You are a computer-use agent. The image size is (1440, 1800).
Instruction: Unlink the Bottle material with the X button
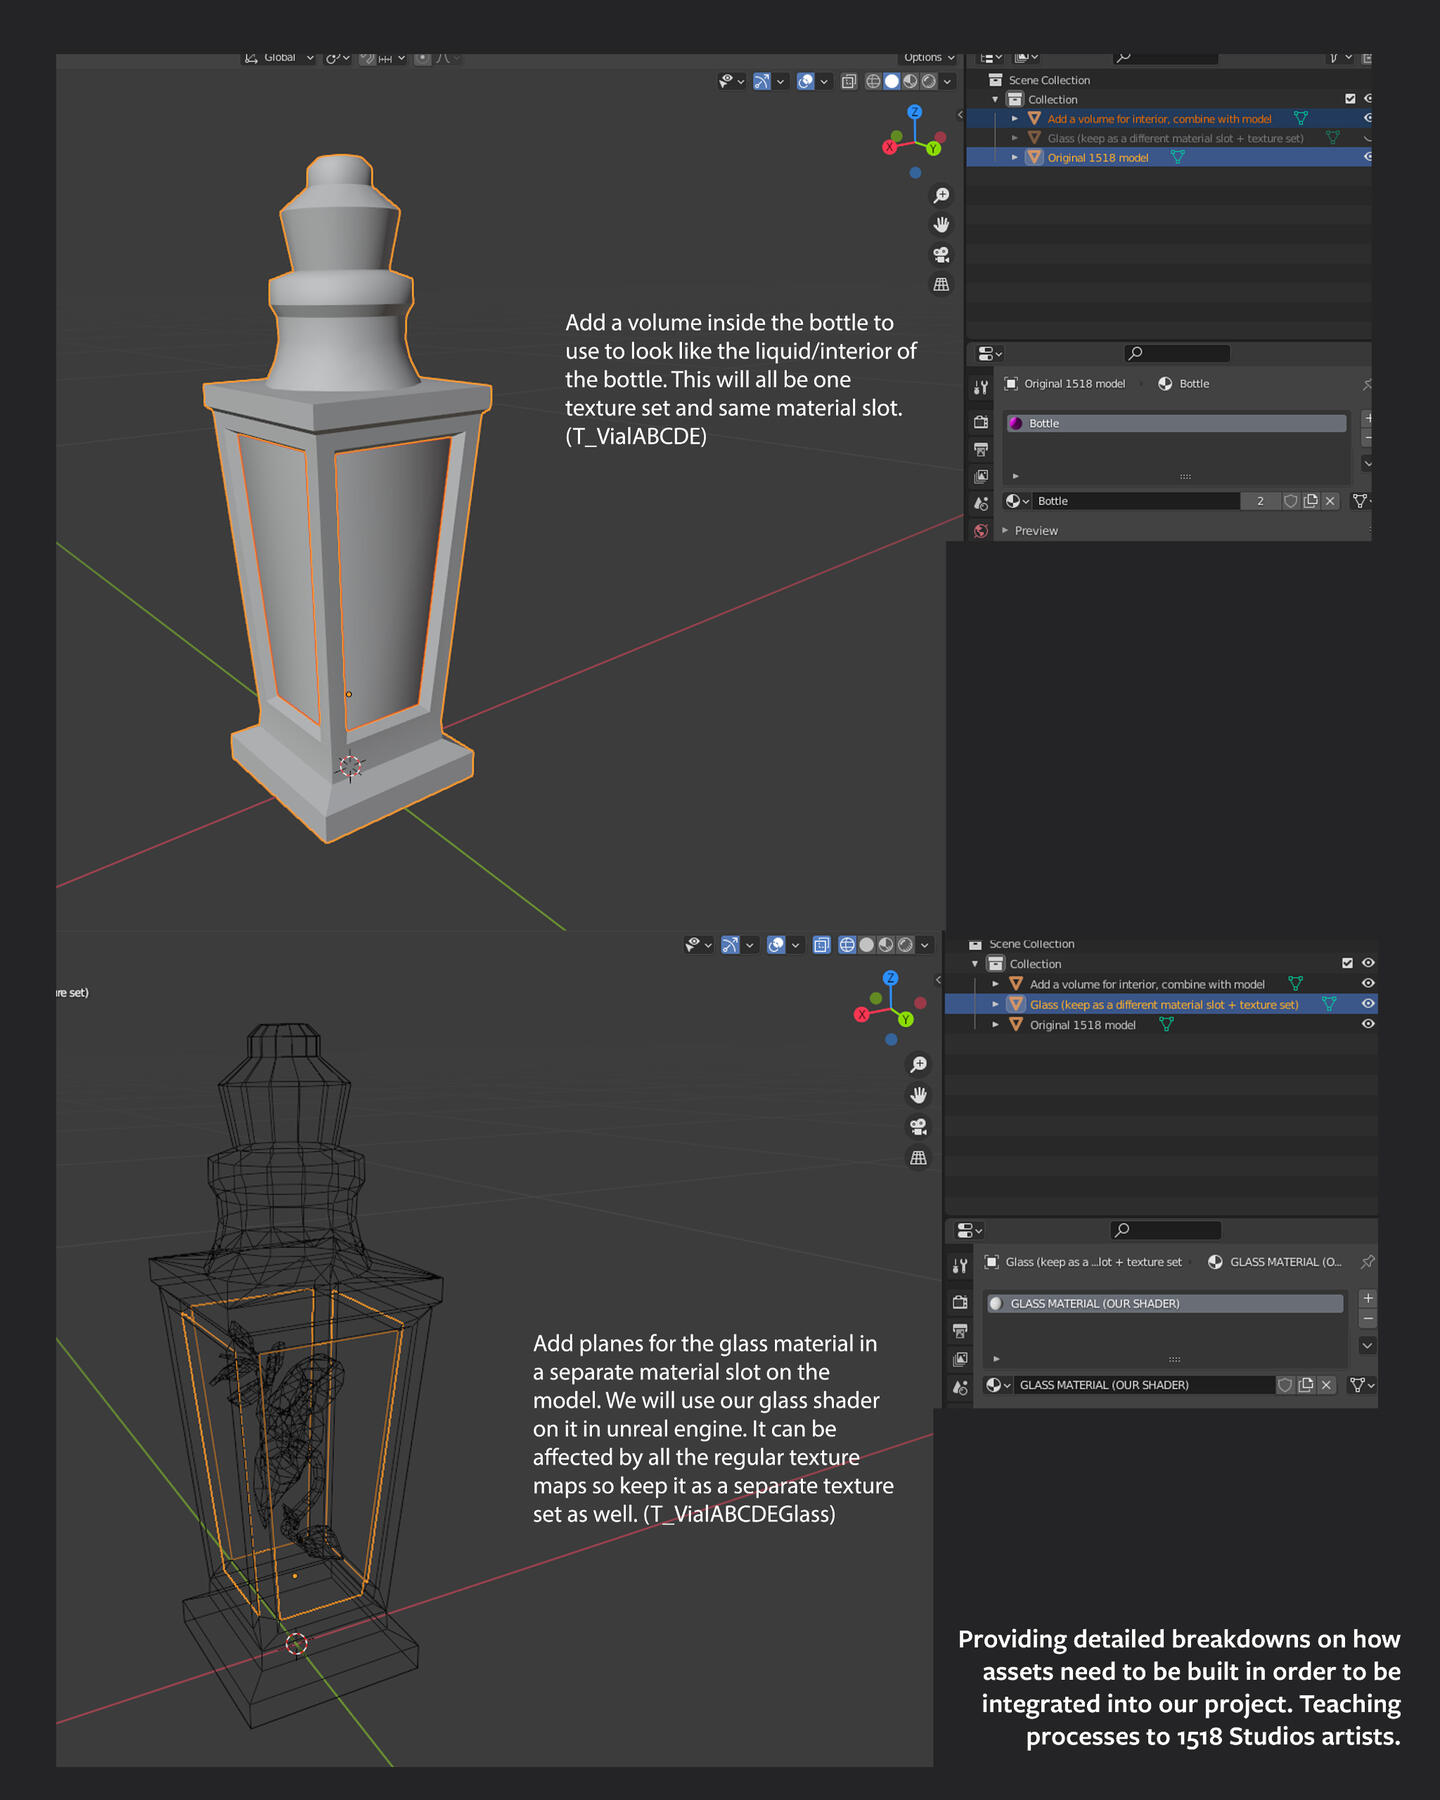pos(1330,501)
